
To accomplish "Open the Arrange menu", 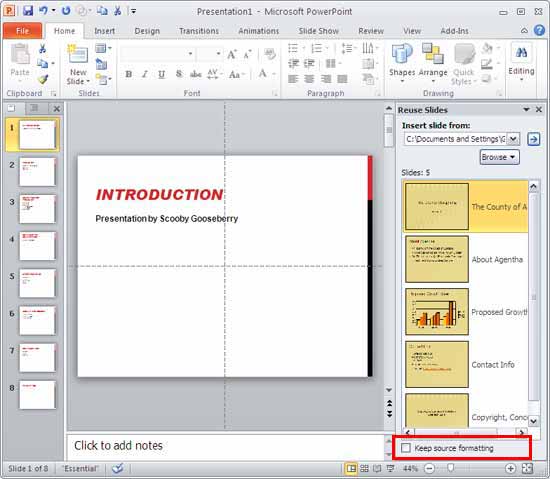I will coord(433,62).
